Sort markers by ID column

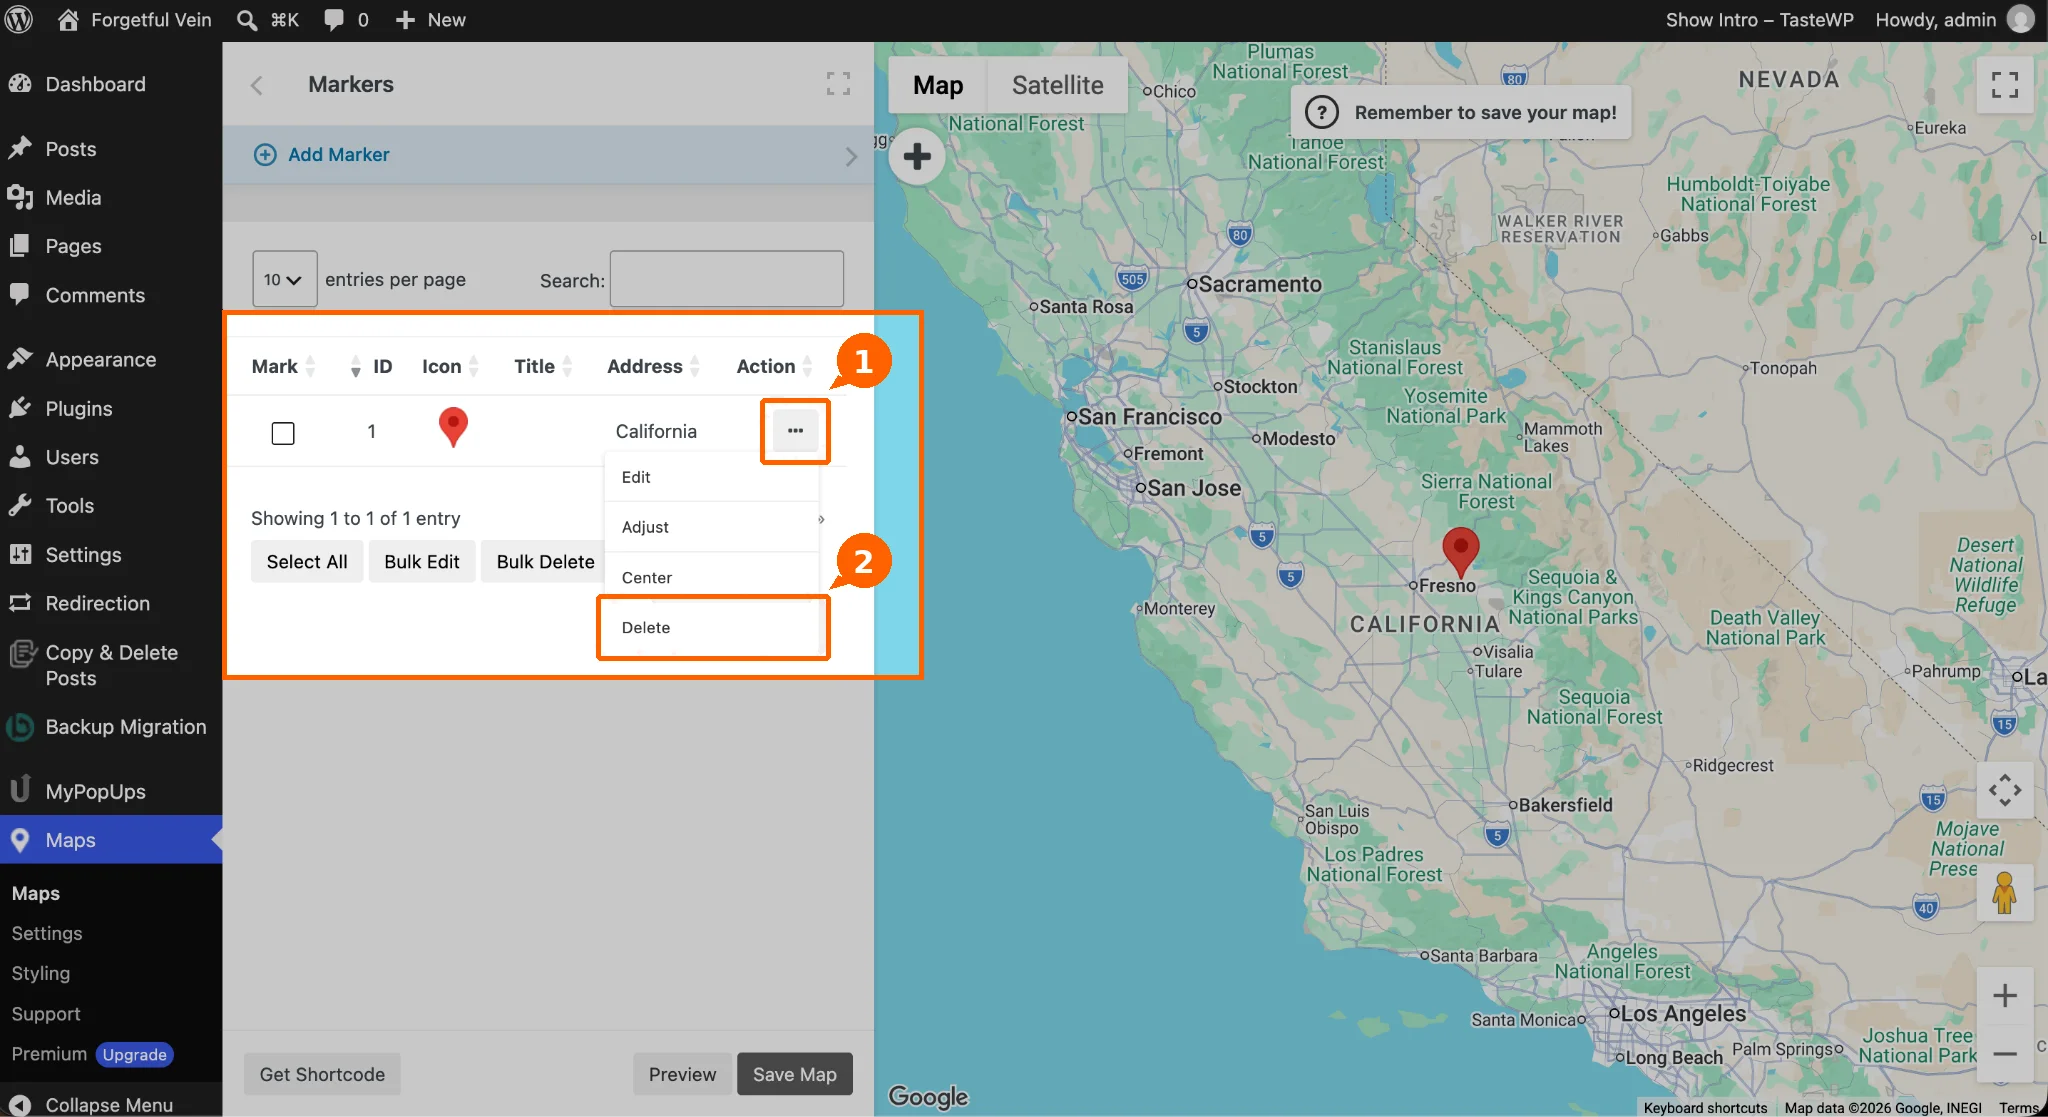[371, 367]
